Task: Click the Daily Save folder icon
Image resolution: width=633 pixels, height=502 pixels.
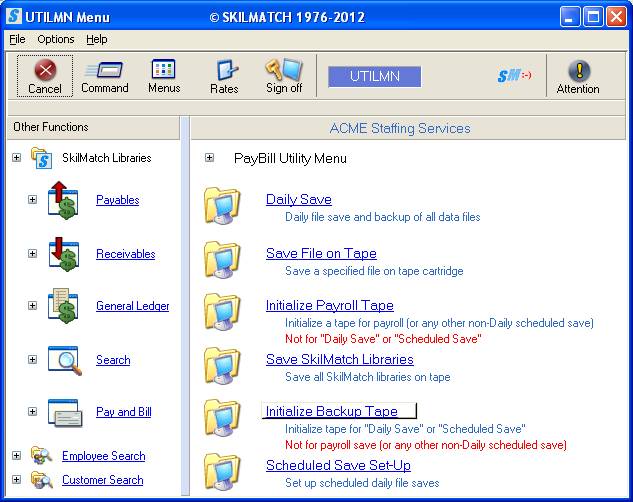Action: point(222,205)
